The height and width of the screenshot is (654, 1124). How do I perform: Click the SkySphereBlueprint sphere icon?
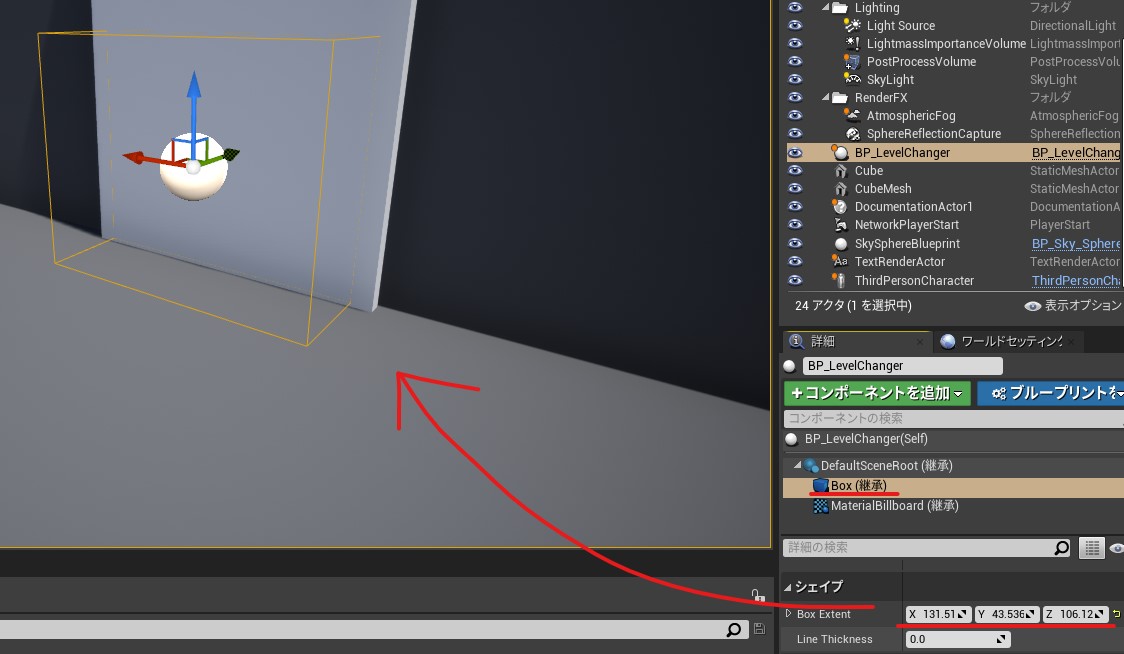(841, 244)
